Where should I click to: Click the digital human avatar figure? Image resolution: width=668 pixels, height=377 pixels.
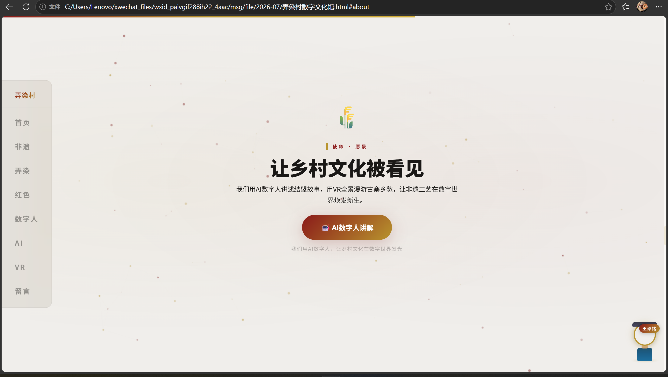[x=645, y=342]
